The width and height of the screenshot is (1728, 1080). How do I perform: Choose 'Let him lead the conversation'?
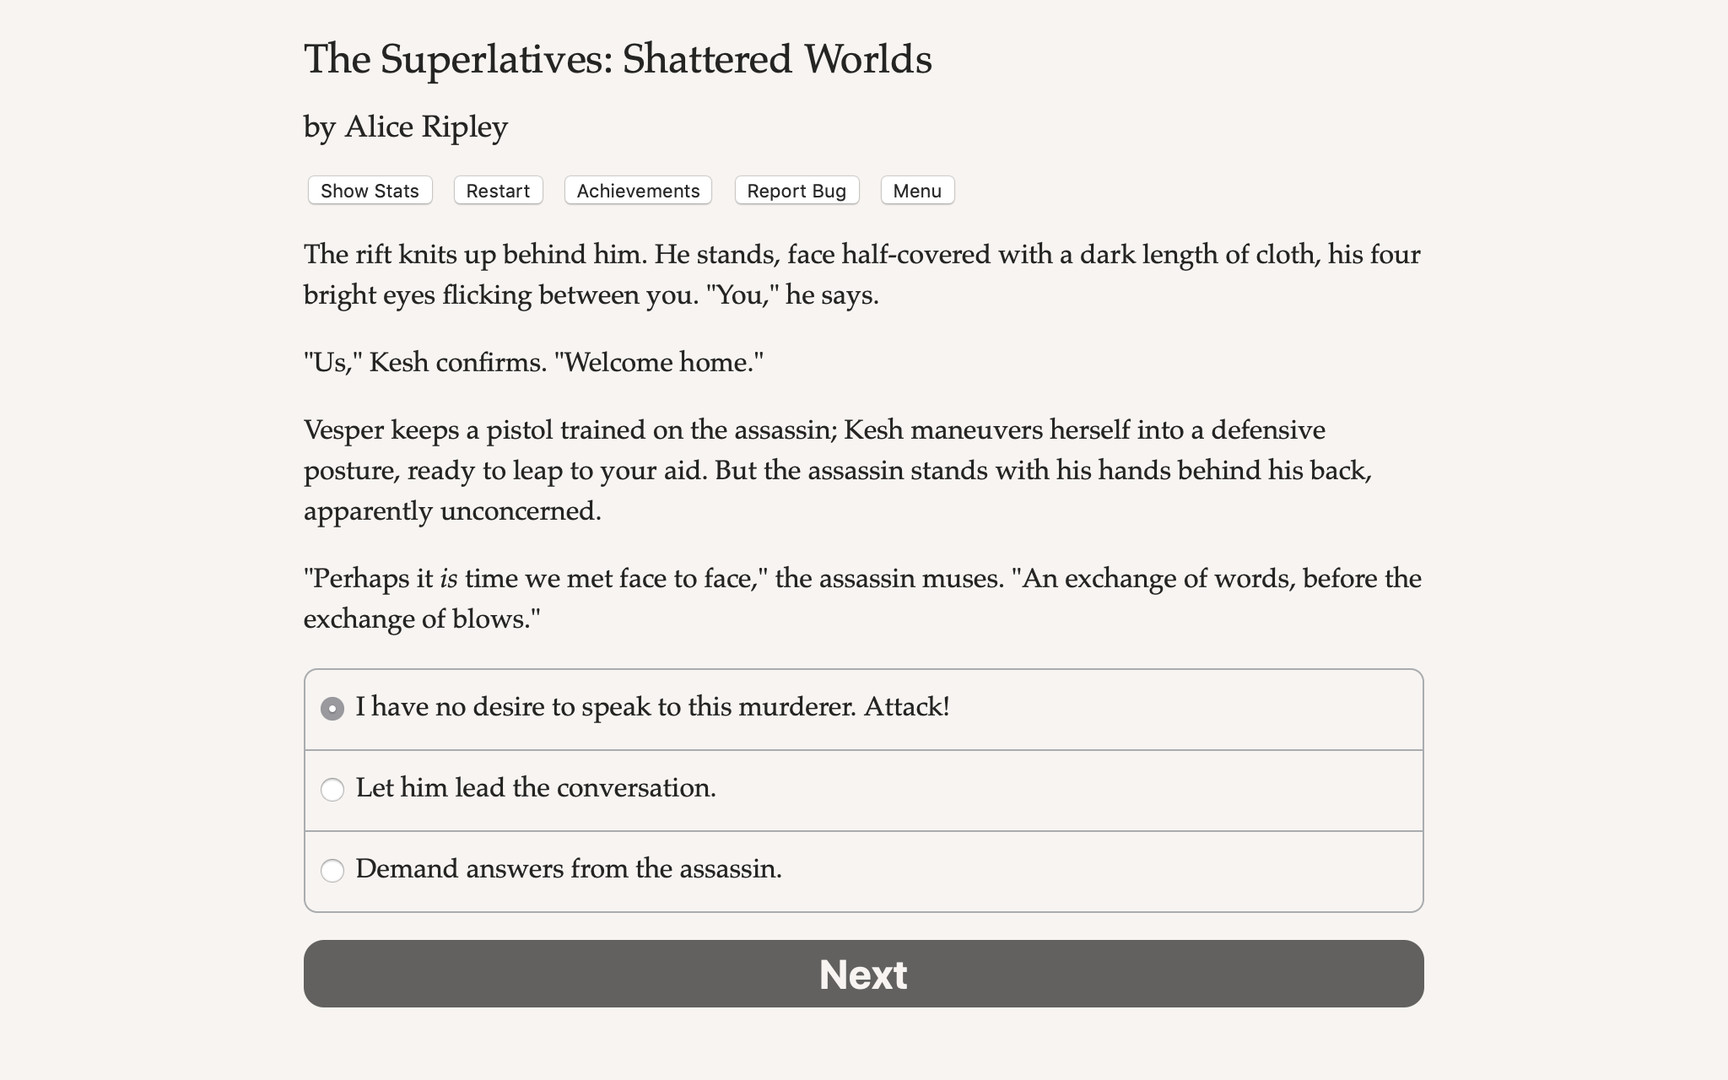pos(536,789)
